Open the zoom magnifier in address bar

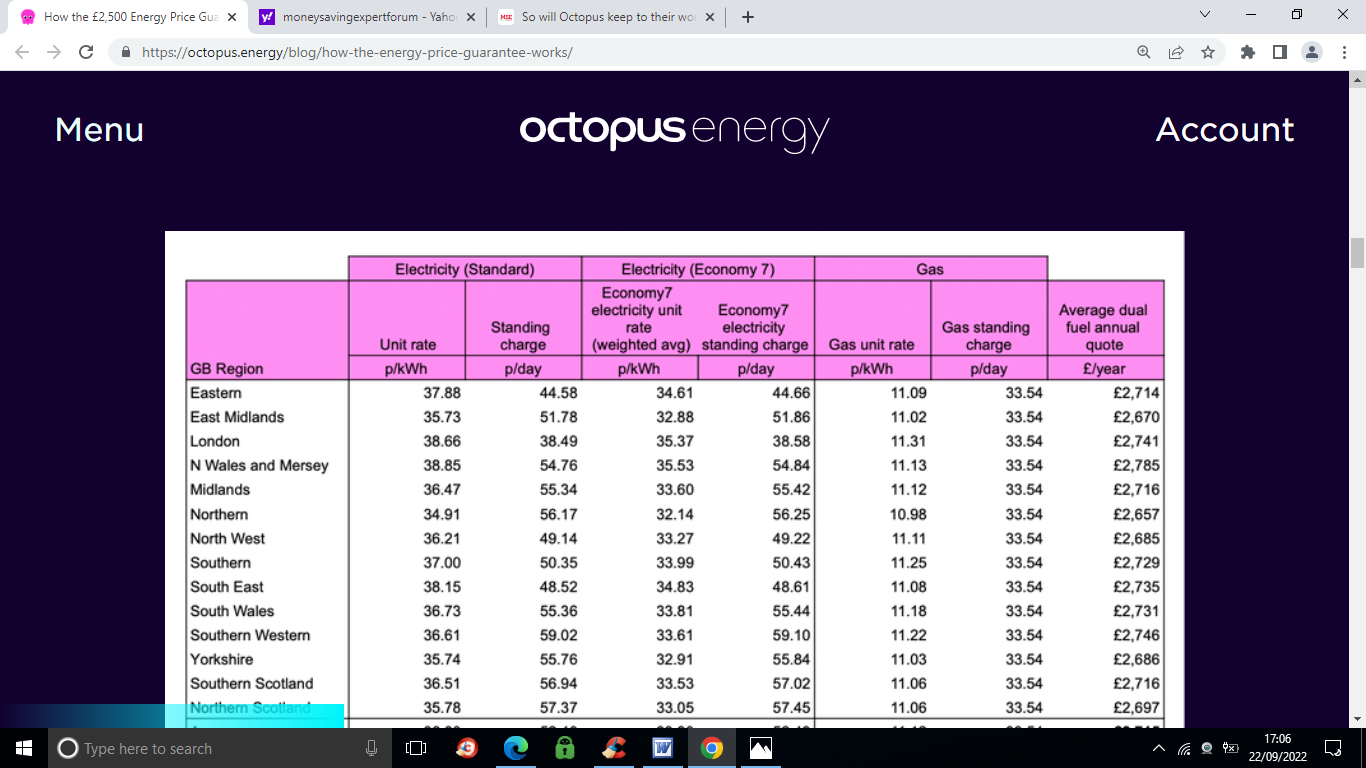tap(1144, 52)
